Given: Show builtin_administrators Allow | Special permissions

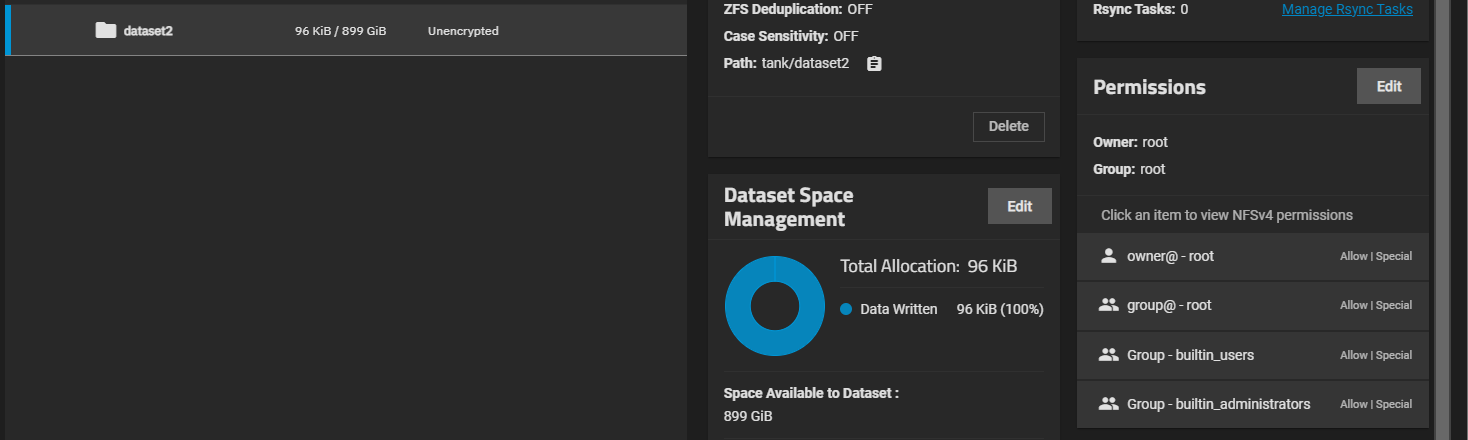Looking at the screenshot, I should [x=1375, y=405].
